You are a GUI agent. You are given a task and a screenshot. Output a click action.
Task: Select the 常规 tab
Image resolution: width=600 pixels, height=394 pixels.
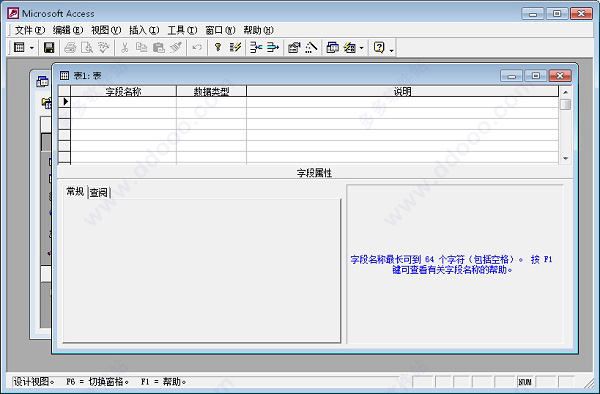click(75, 191)
